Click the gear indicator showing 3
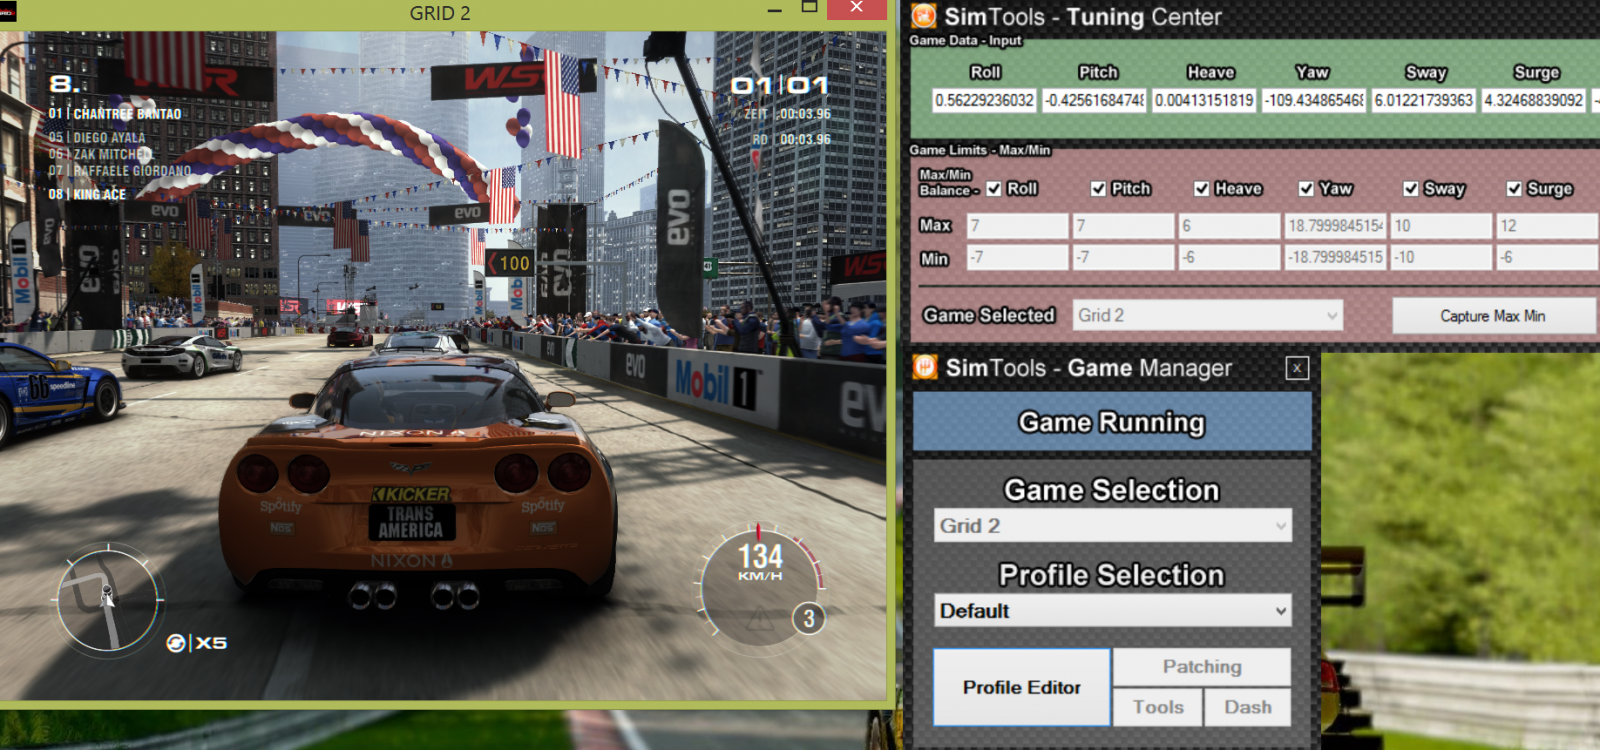 (809, 618)
